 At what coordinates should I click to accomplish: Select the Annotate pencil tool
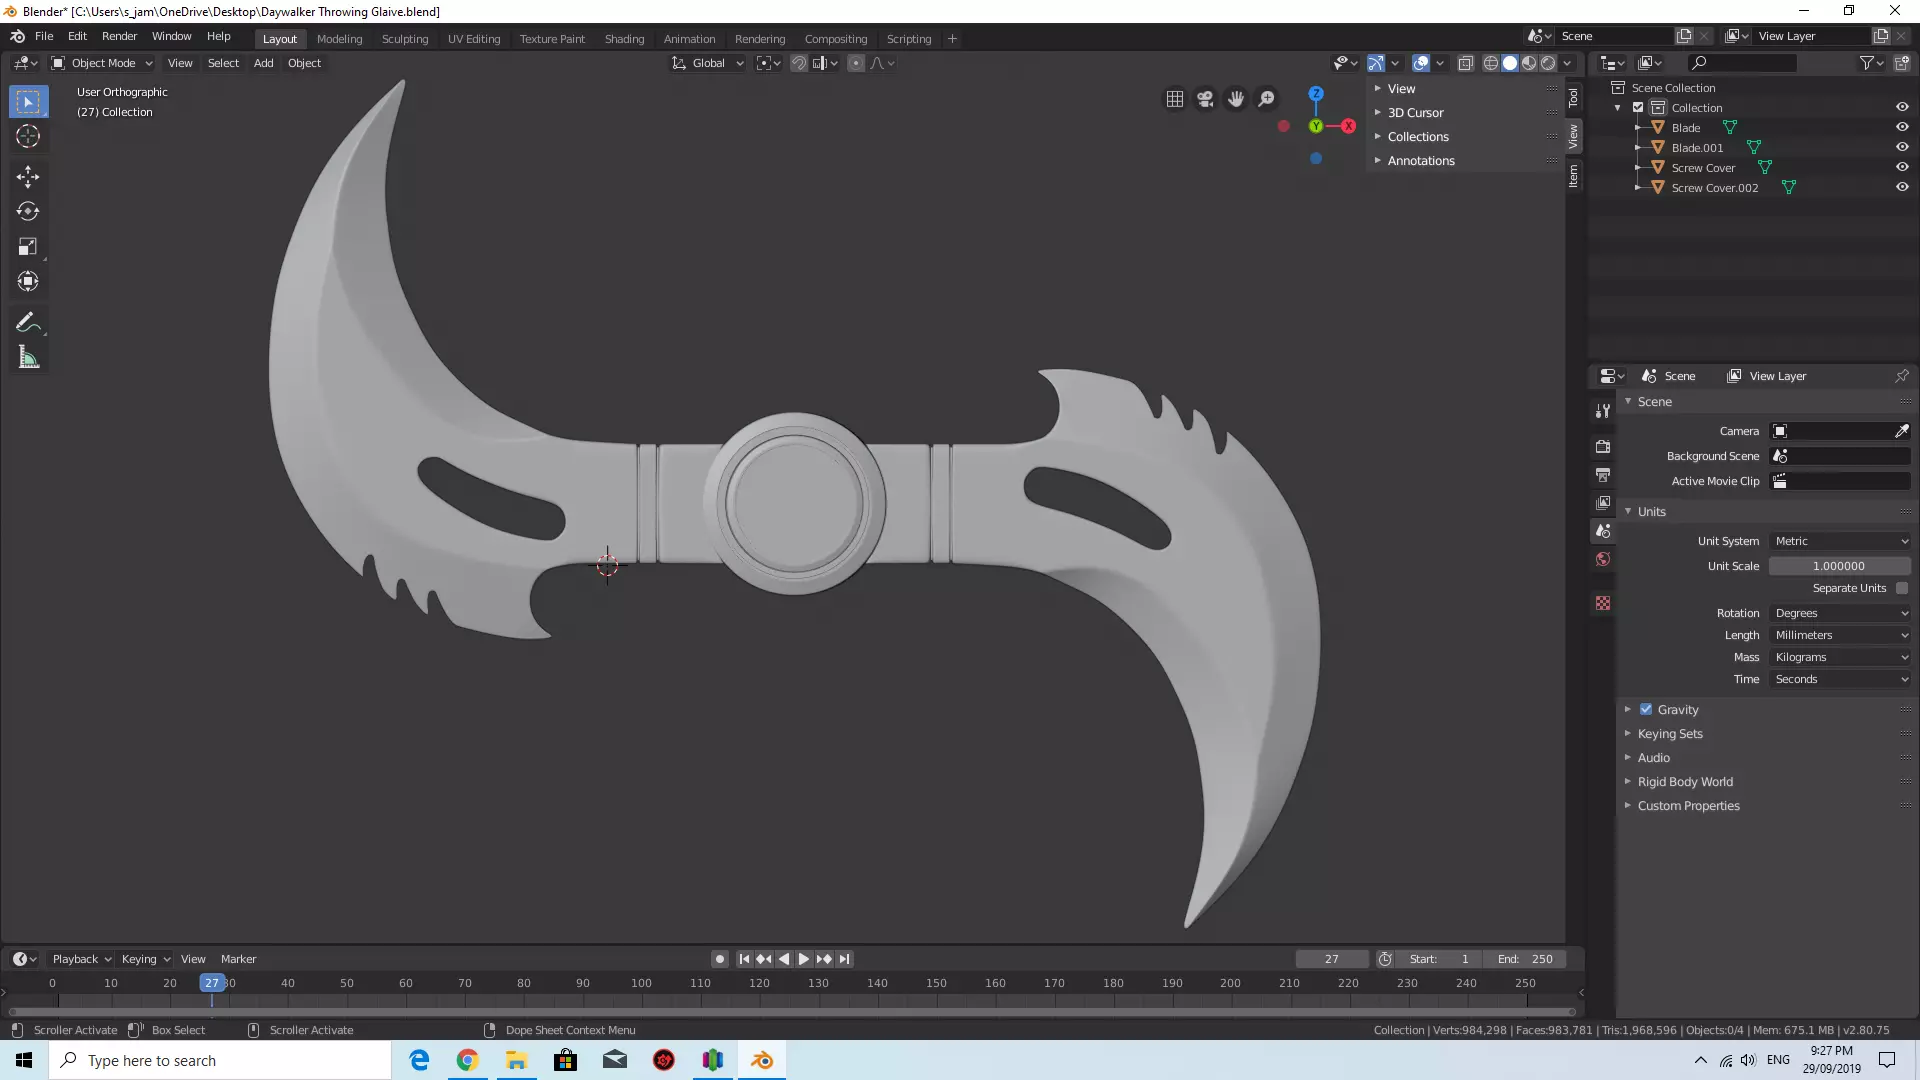pyautogui.click(x=28, y=322)
